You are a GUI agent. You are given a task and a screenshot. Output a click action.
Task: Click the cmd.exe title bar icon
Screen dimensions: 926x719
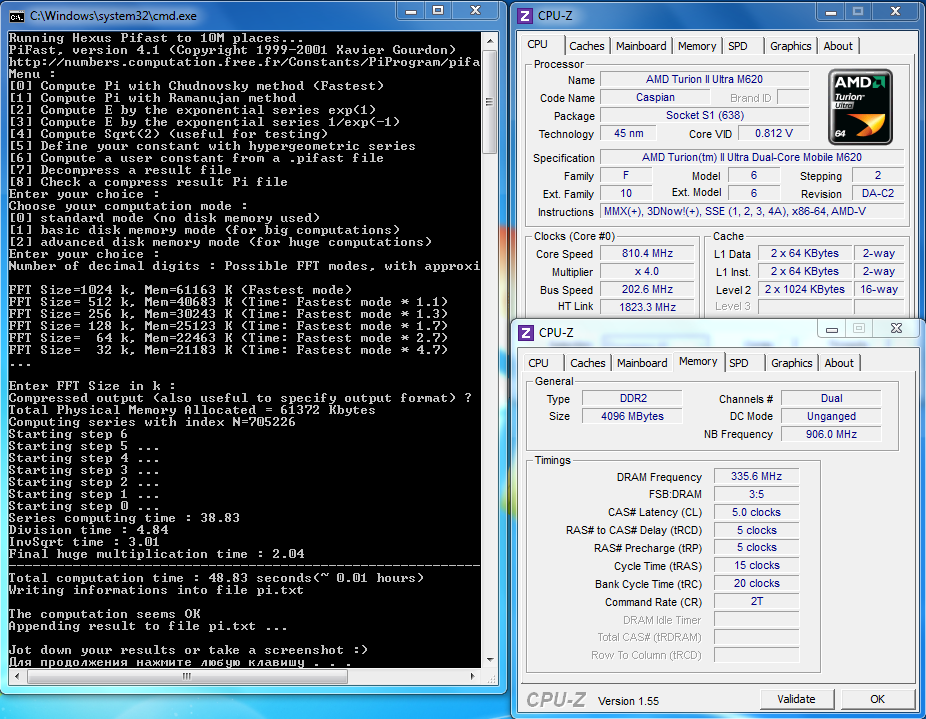[17, 16]
